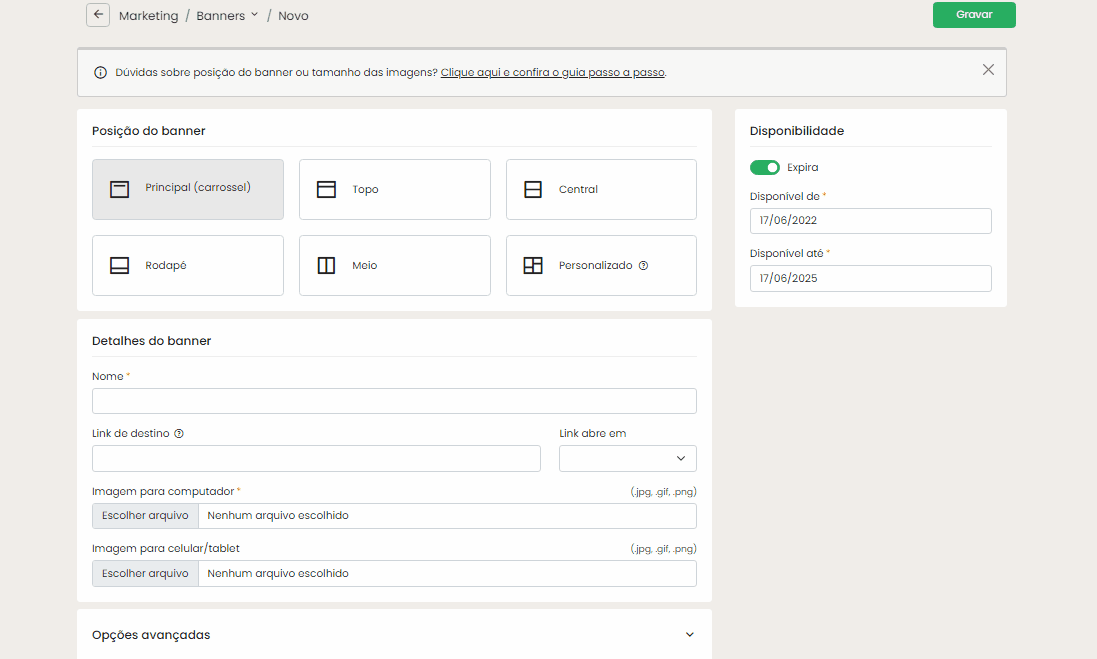Open the step-by-step guide link
This screenshot has height=659, width=1097.
(x=552, y=73)
